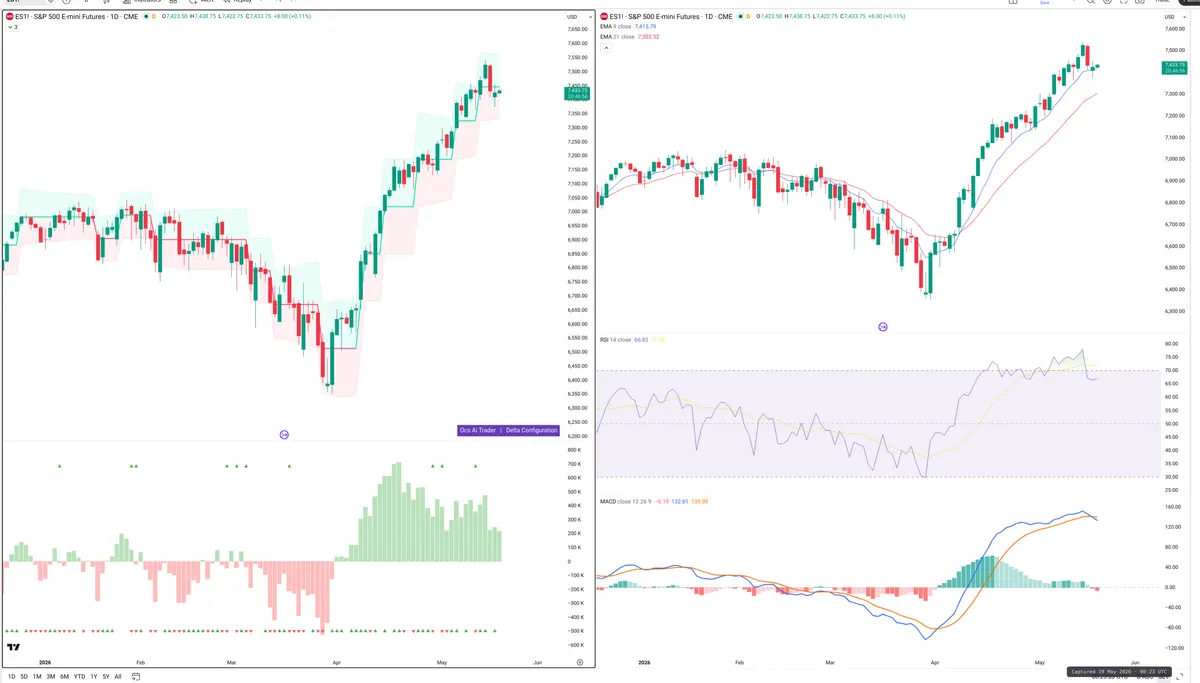Click EMA 9 value 7,415.79
The image size is (1200, 683).
646,27
